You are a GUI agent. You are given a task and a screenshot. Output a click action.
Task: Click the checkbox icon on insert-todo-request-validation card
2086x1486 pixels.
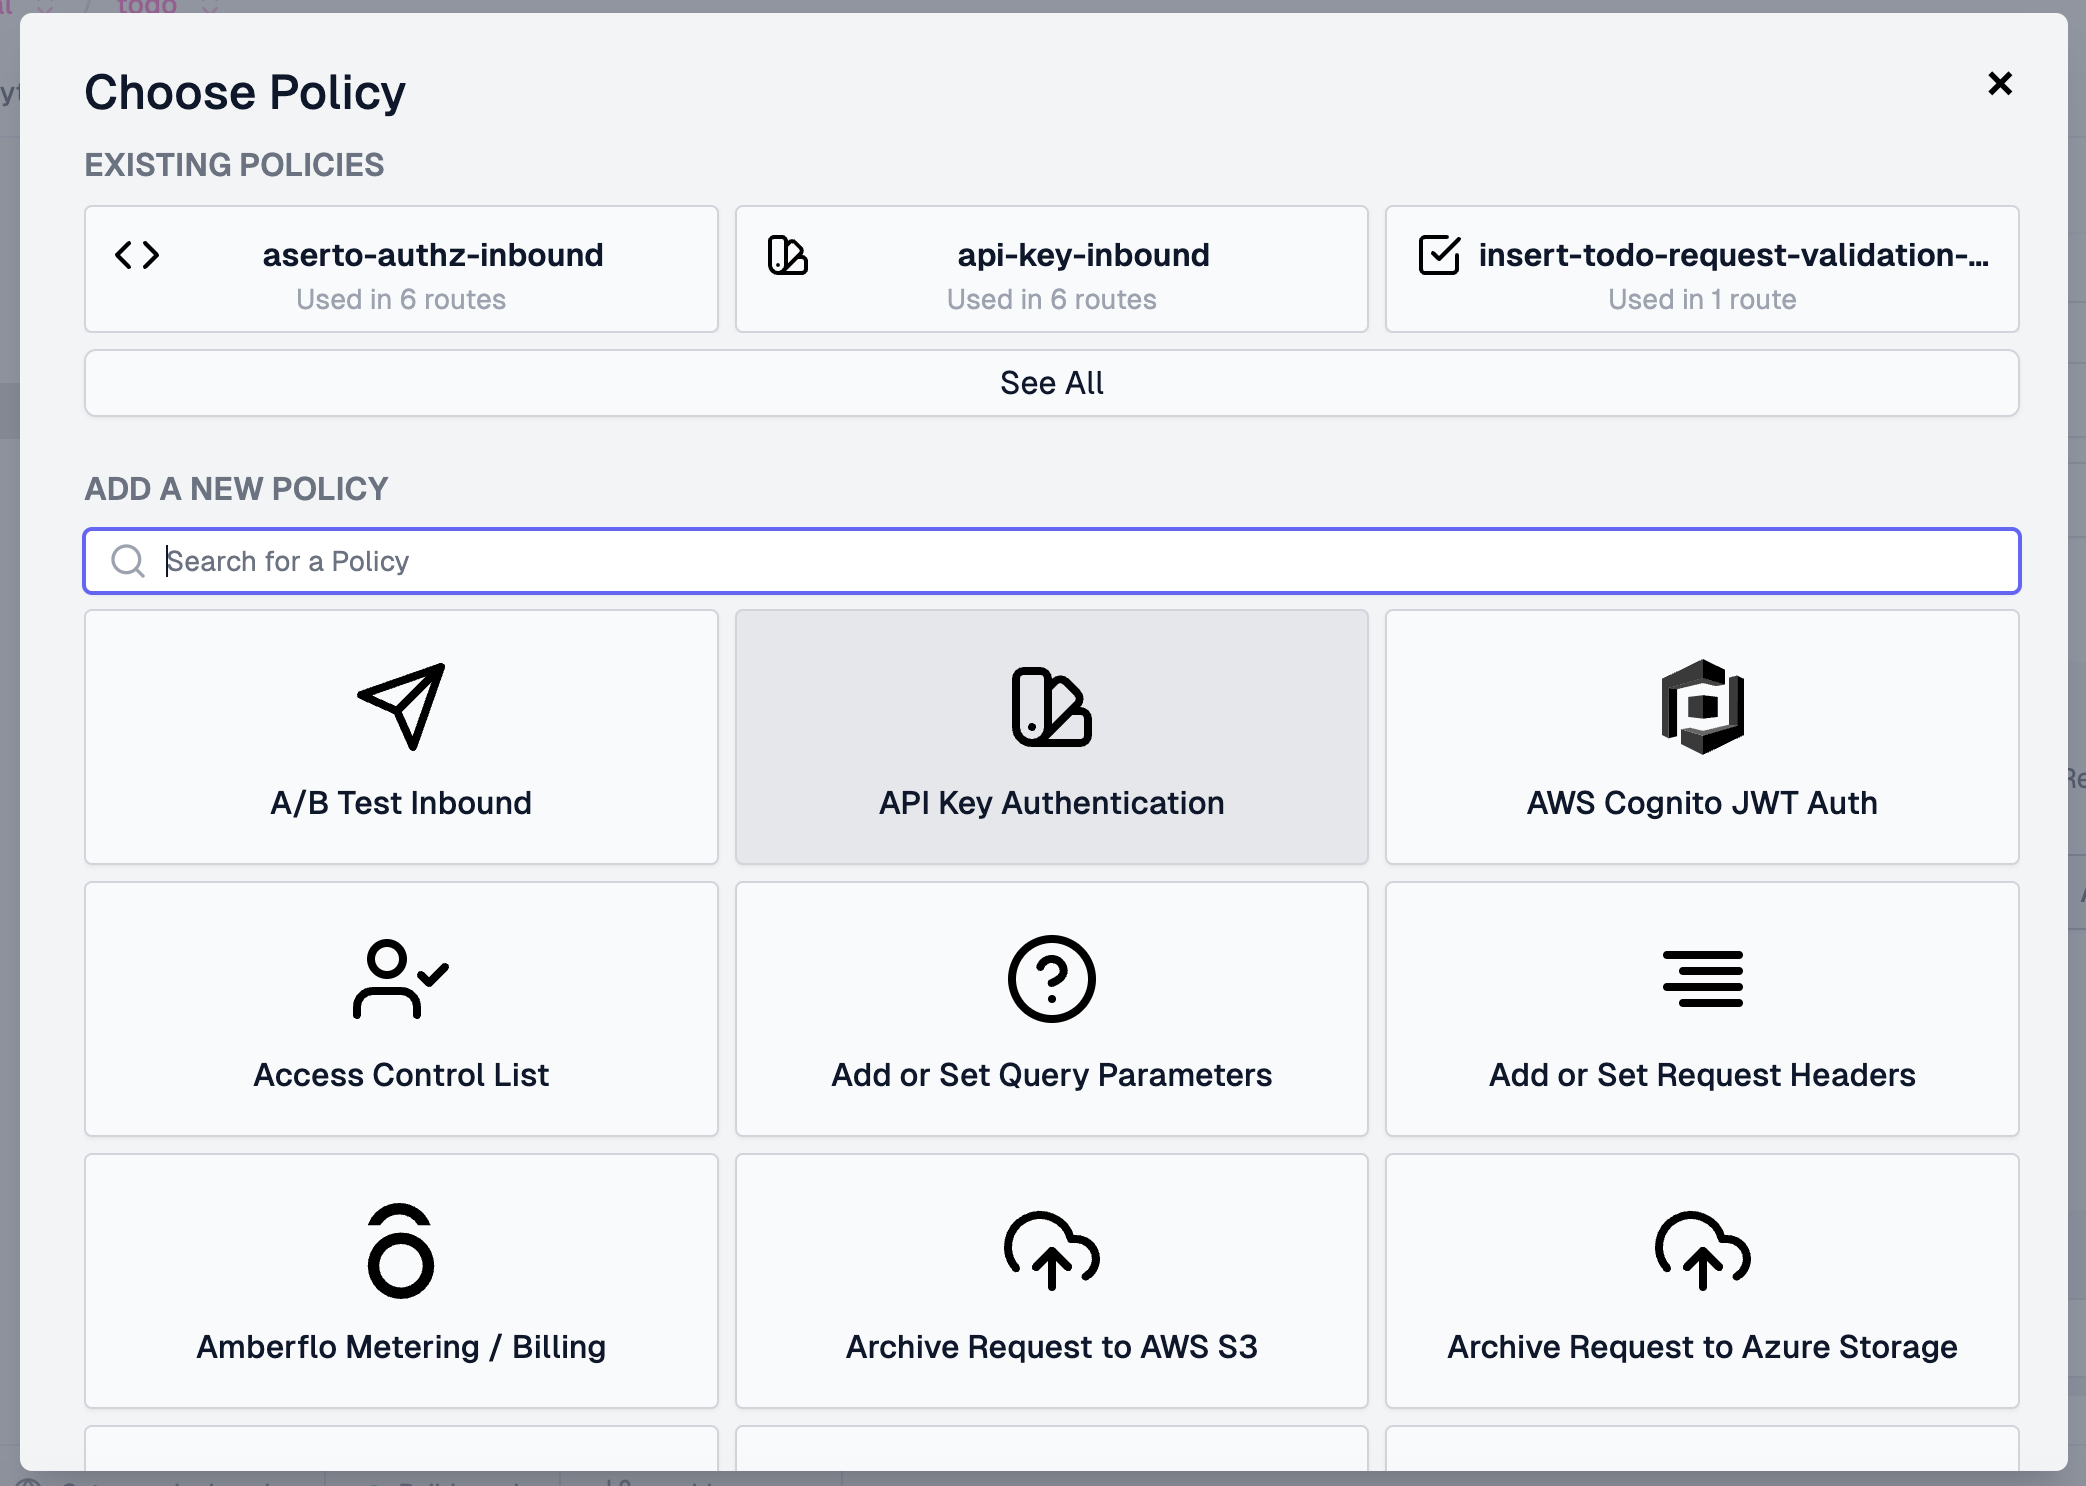1439,255
